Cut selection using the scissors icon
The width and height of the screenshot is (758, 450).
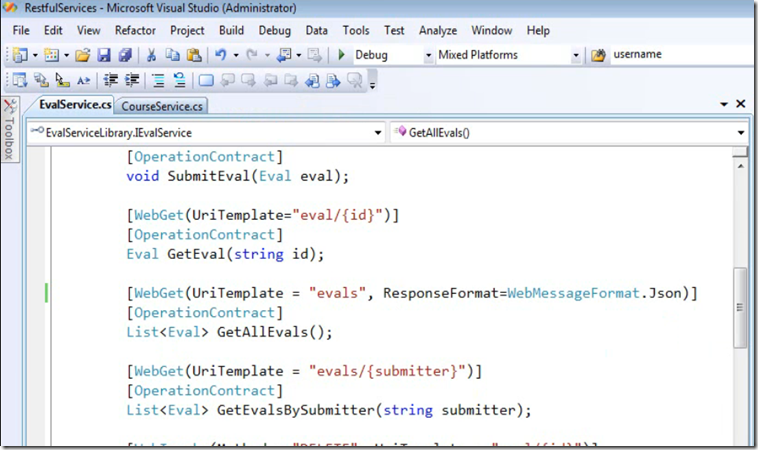[x=151, y=55]
